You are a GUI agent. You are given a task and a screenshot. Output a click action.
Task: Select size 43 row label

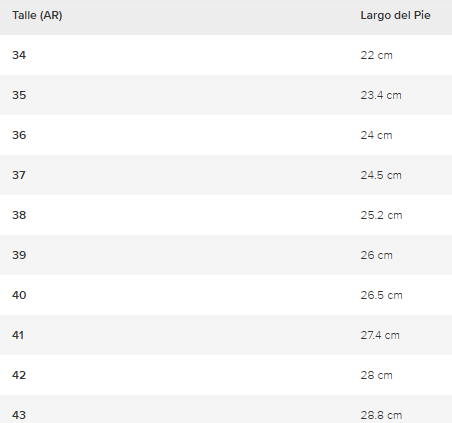point(19,415)
